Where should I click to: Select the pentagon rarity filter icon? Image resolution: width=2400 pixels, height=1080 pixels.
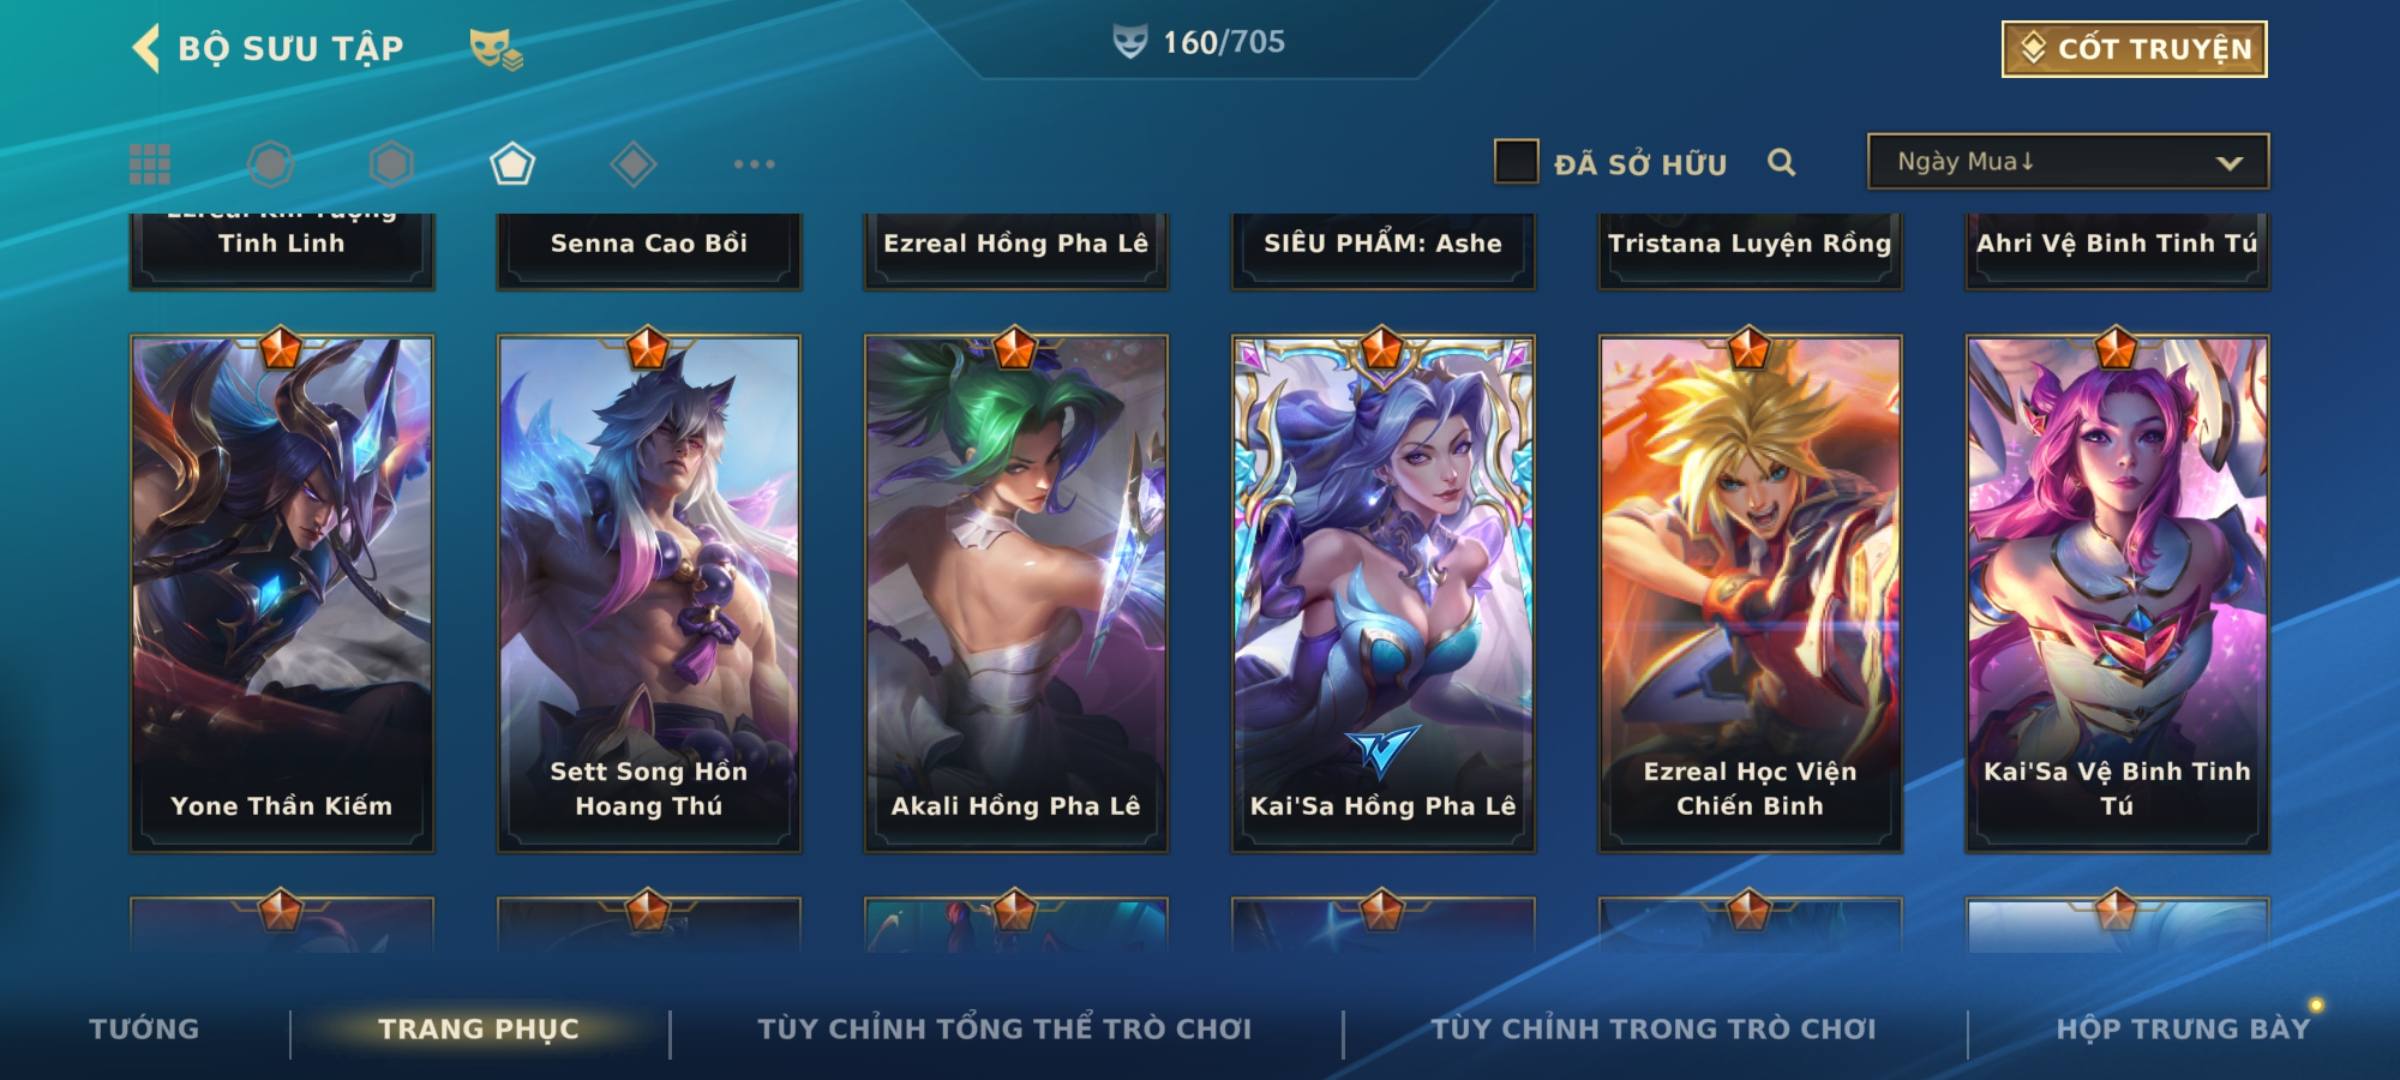coord(512,164)
